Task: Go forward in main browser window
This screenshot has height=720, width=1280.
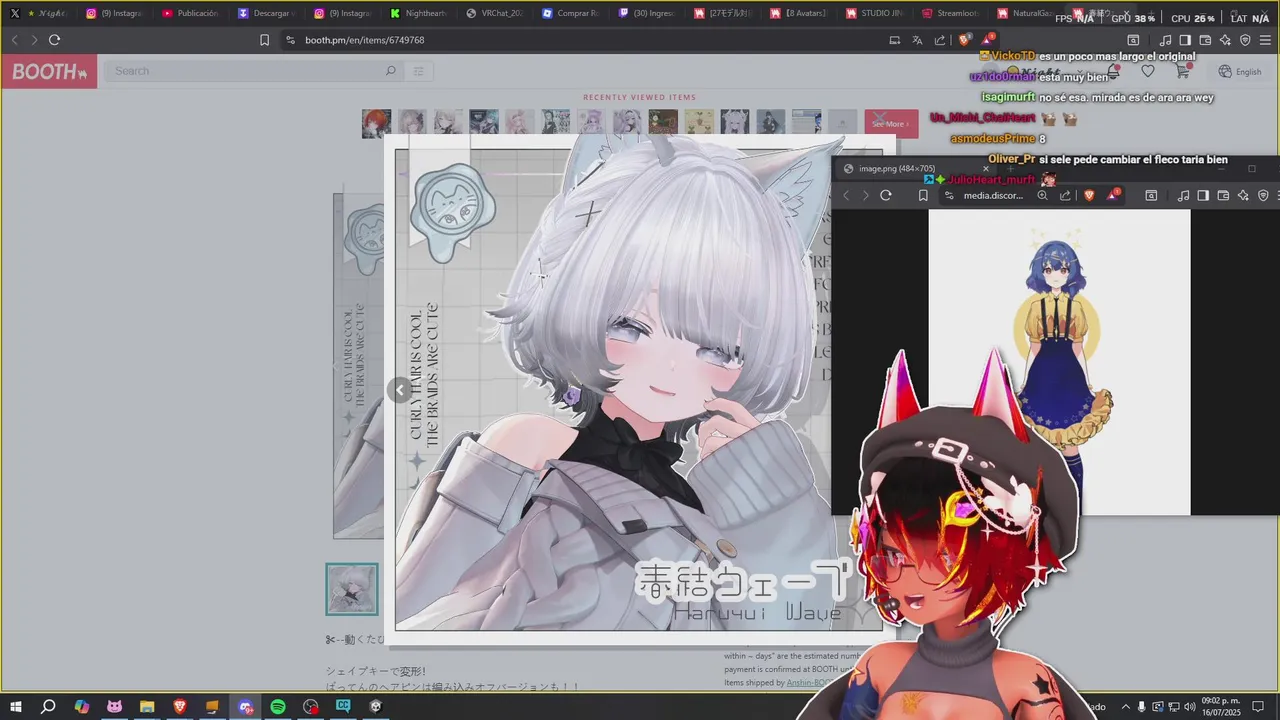Action: 34,40
